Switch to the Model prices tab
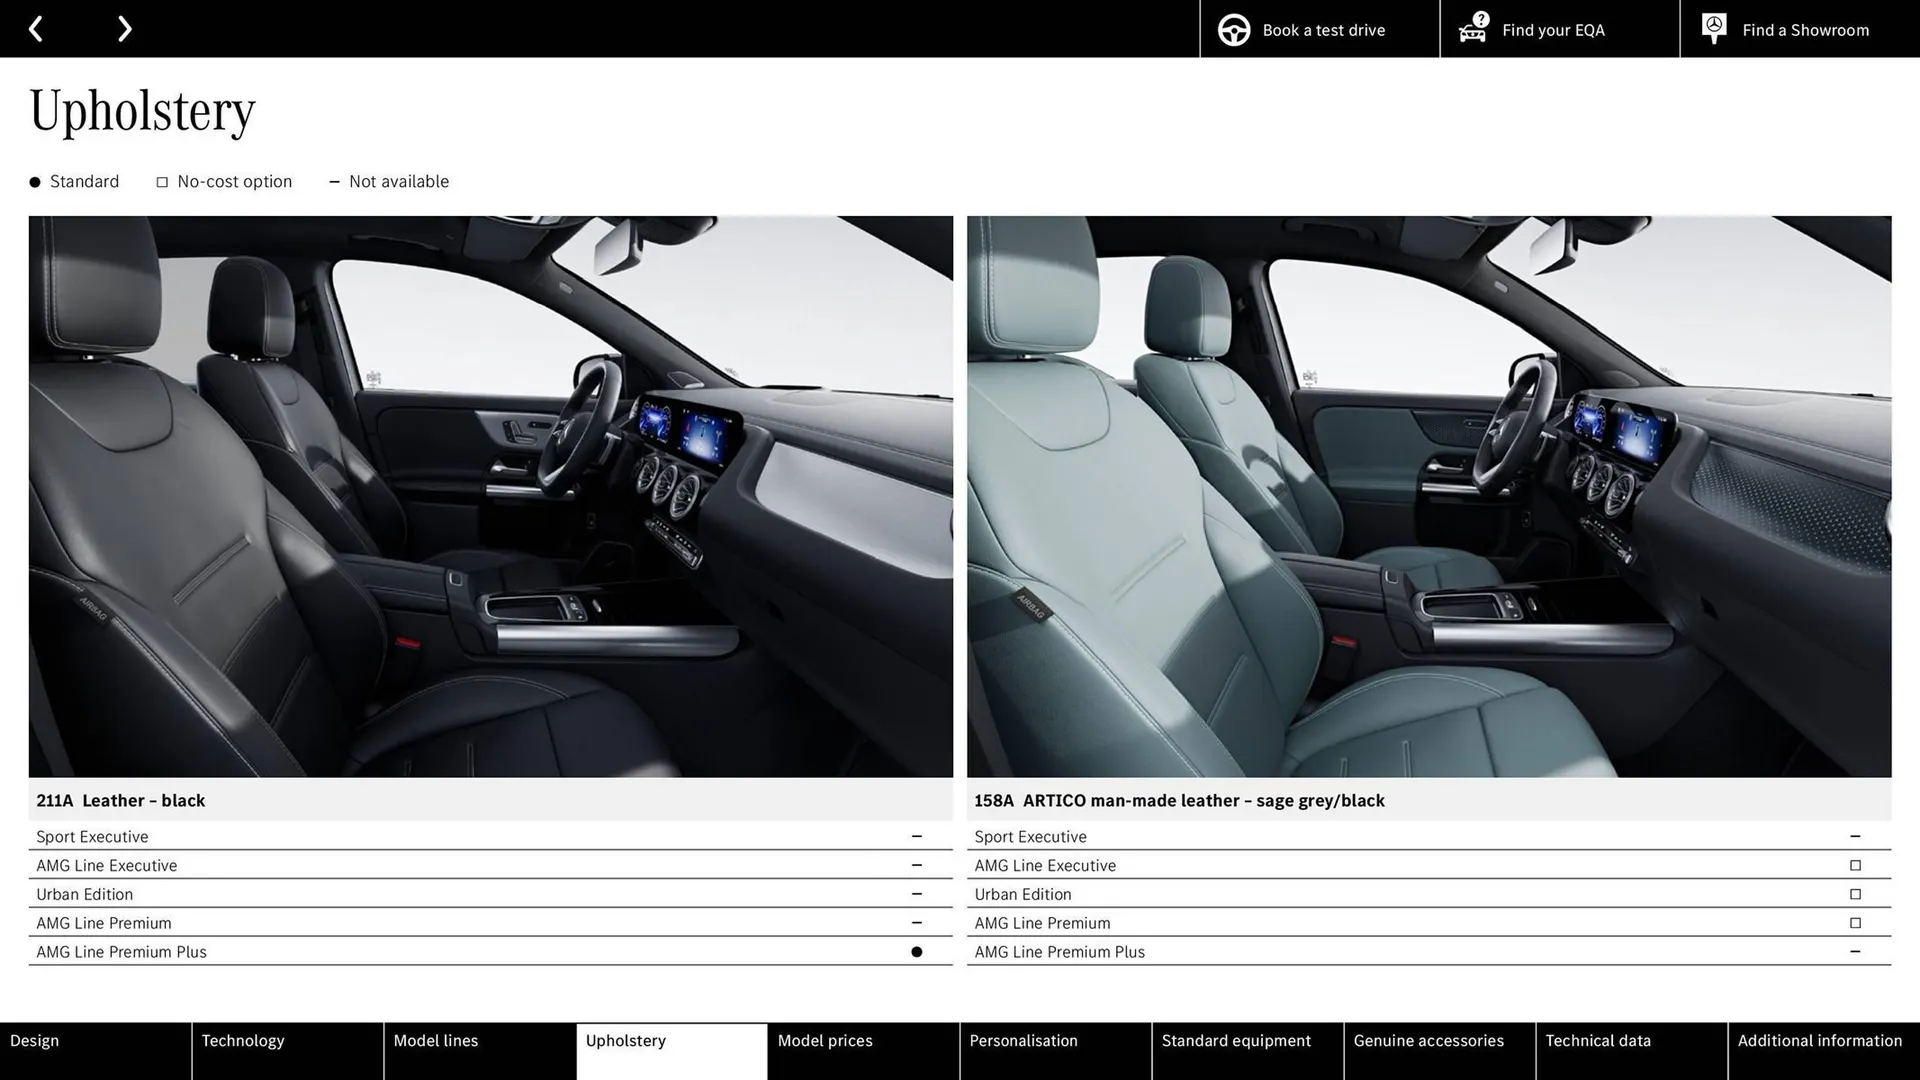Viewport: 1920px width, 1080px height. [x=825, y=1040]
